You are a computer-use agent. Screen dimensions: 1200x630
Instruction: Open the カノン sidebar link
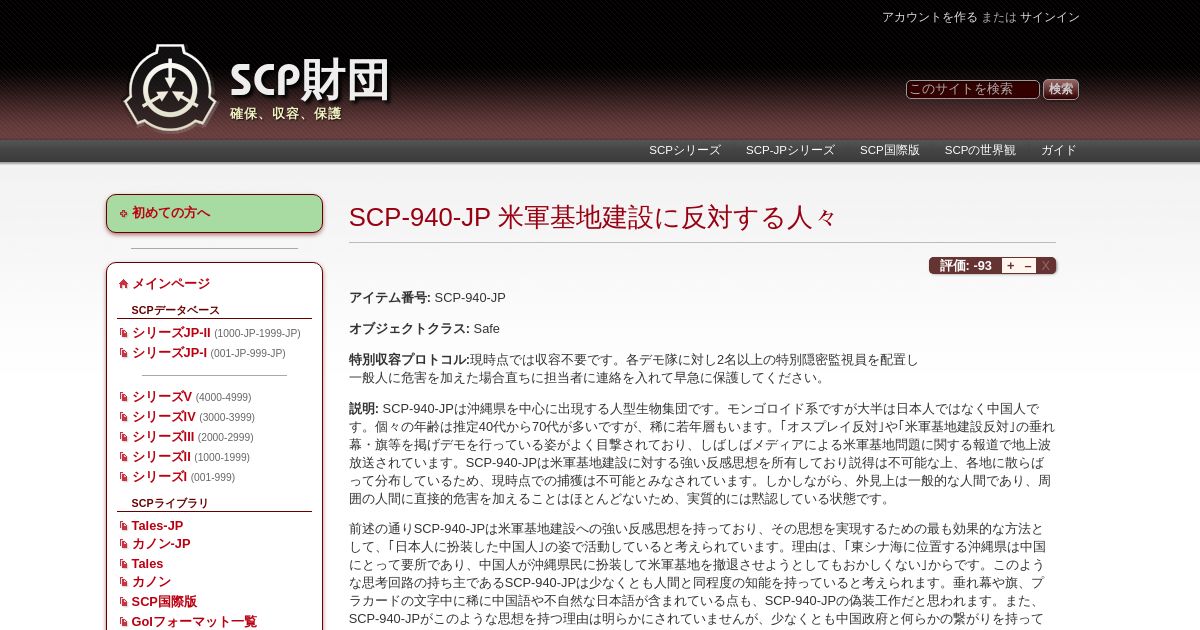(x=151, y=582)
